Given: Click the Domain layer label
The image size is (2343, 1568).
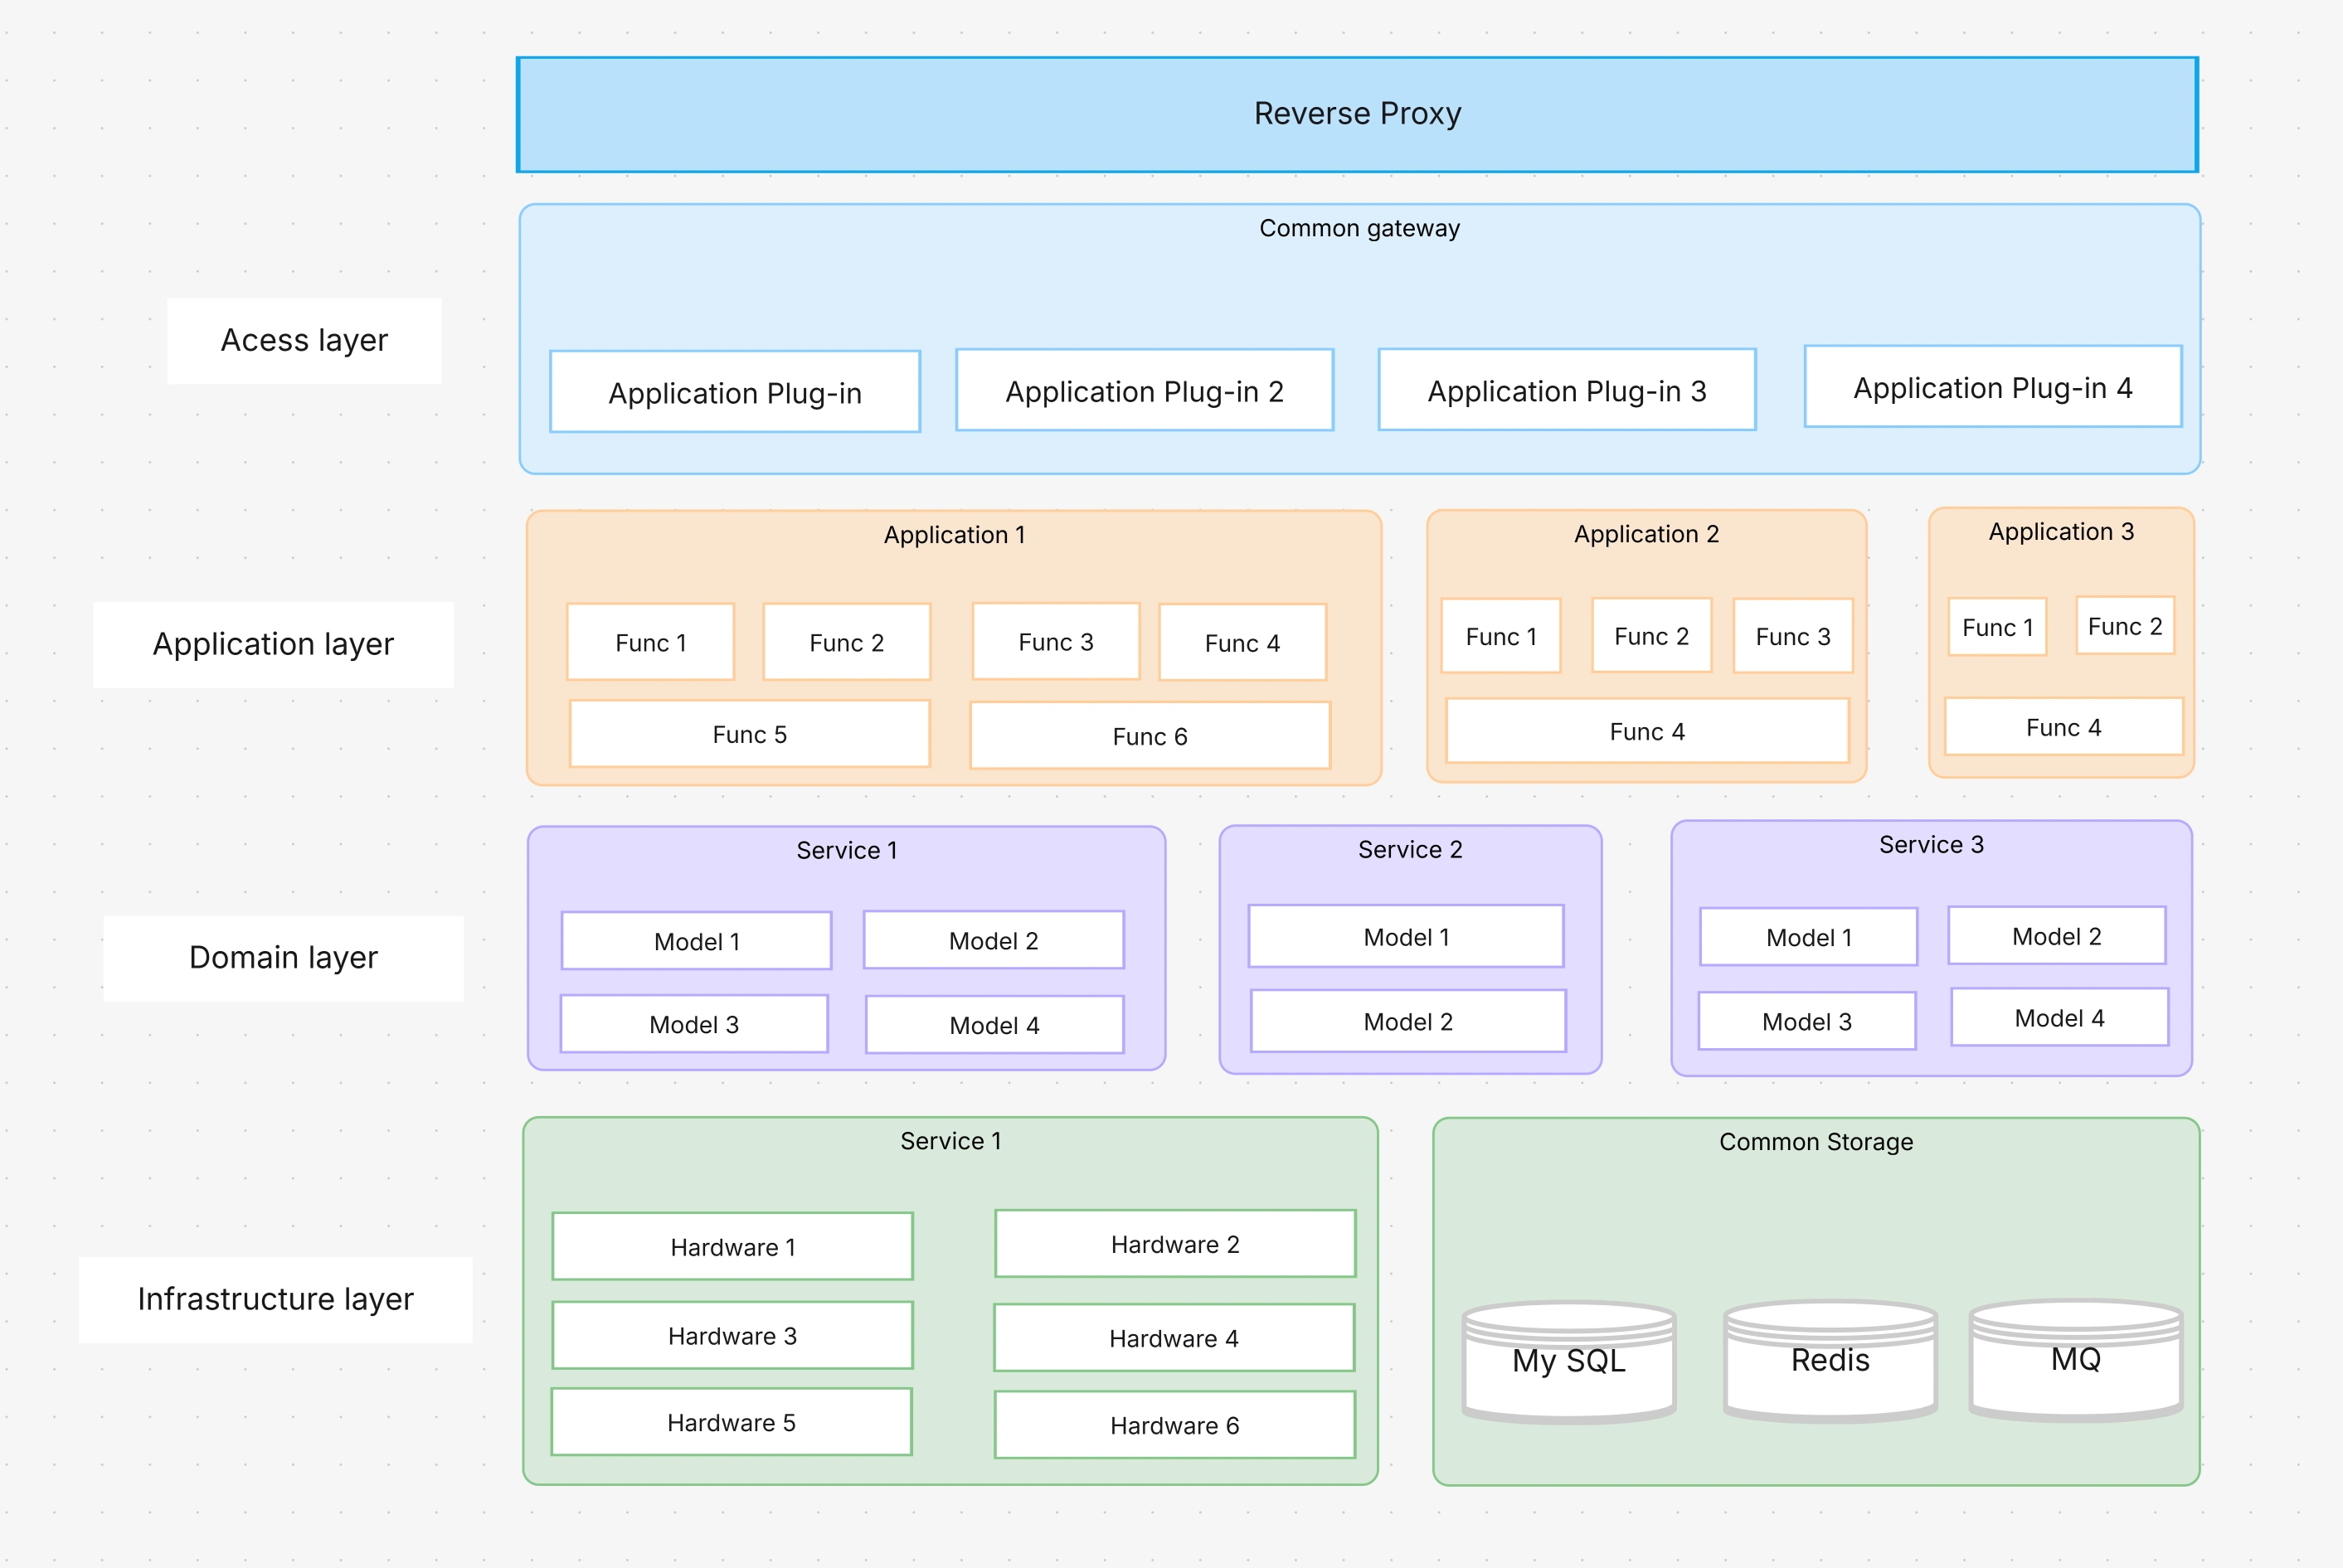Looking at the screenshot, I should [283, 958].
